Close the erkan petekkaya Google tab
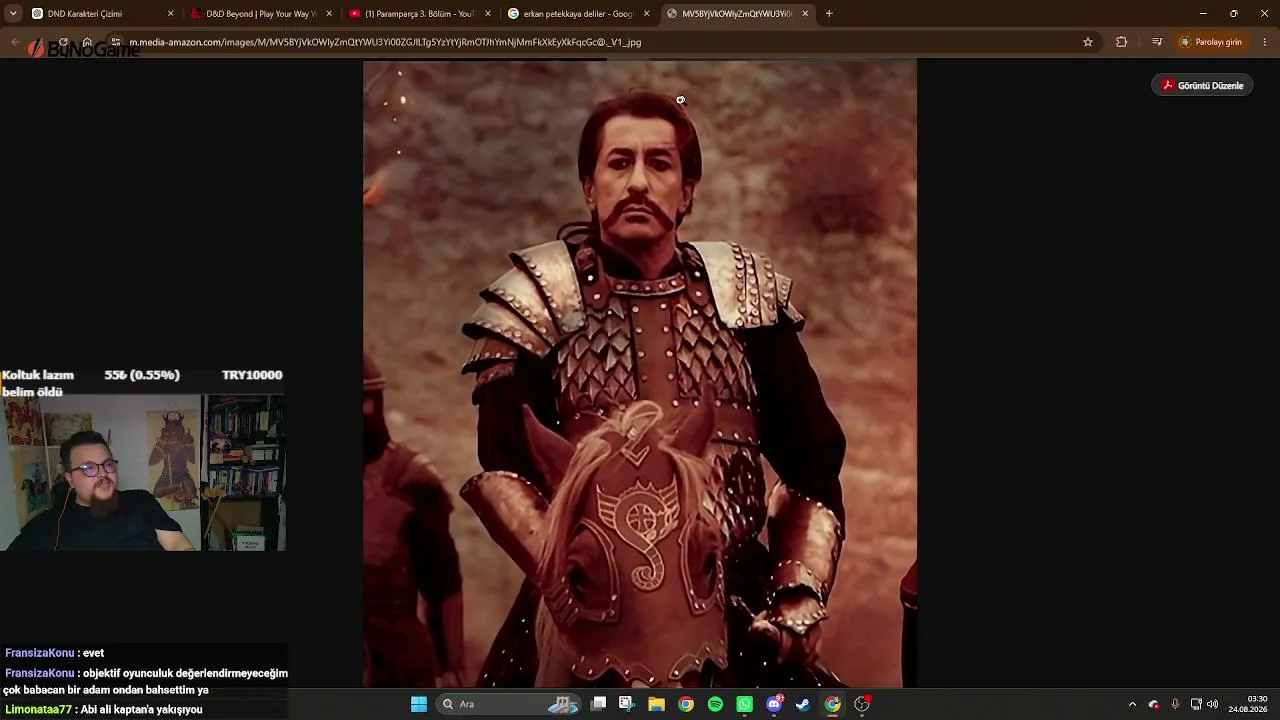This screenshot has height=720, width=1280. click(x=647, y=14)
